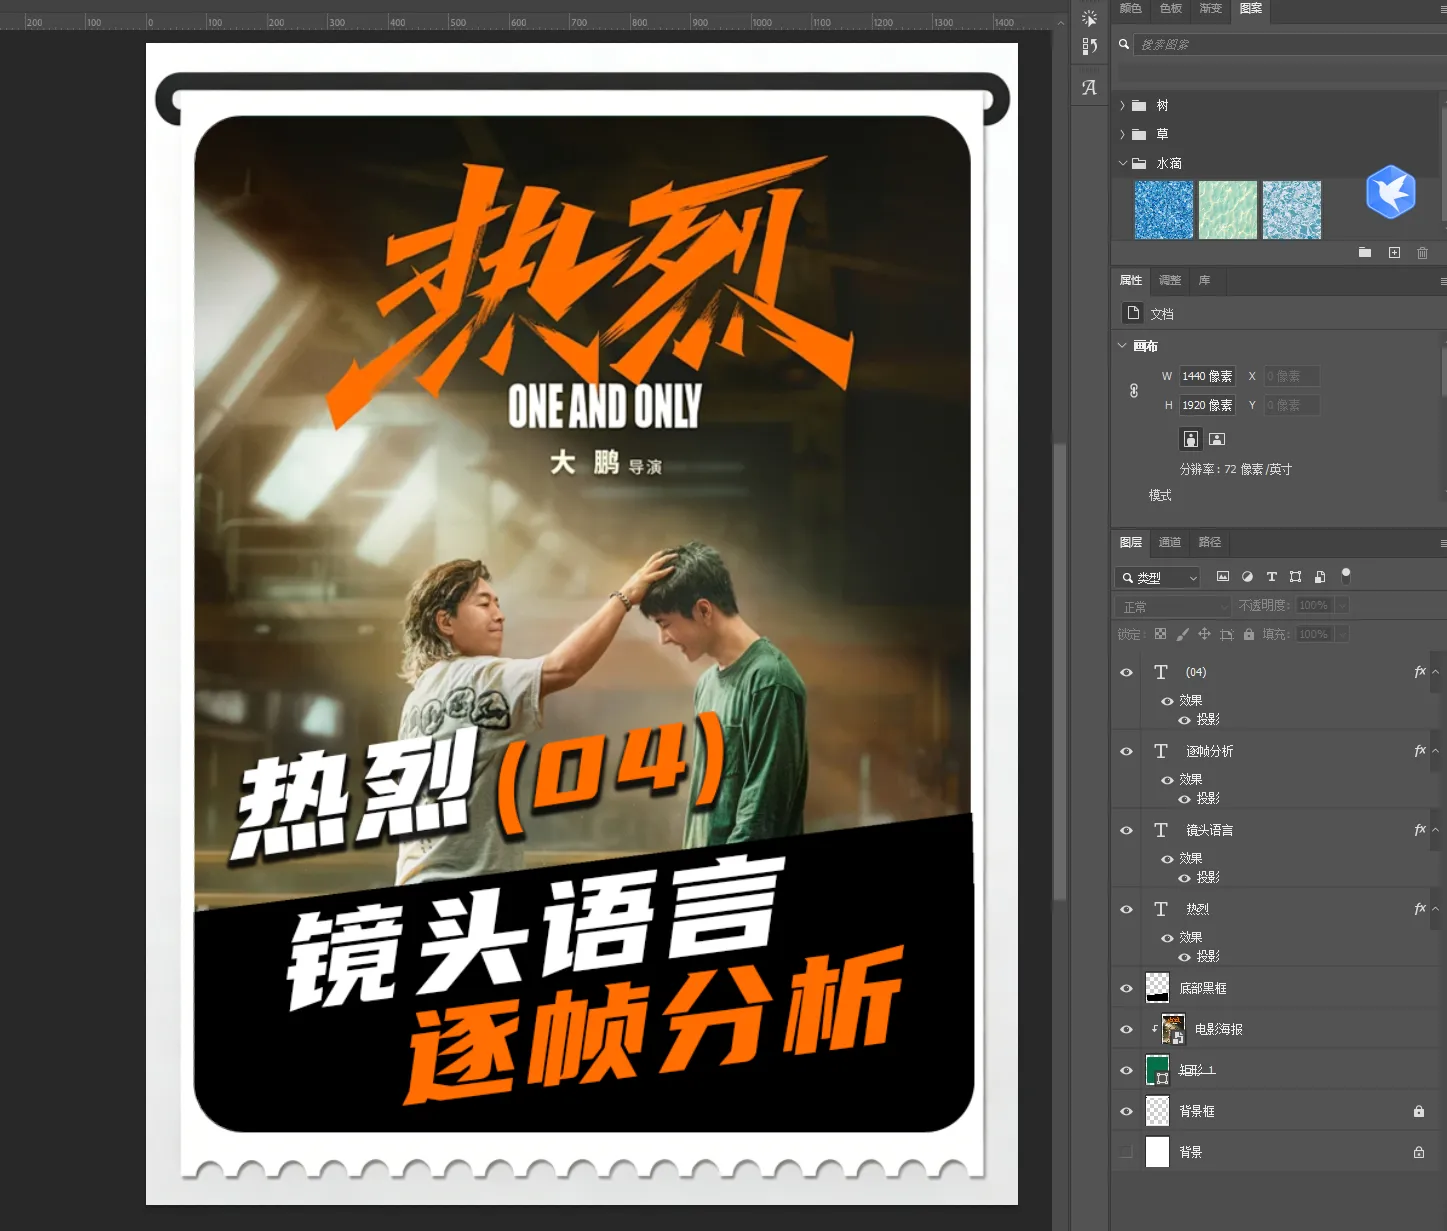Switch to the 通道 tab

tap(1170, 542)
